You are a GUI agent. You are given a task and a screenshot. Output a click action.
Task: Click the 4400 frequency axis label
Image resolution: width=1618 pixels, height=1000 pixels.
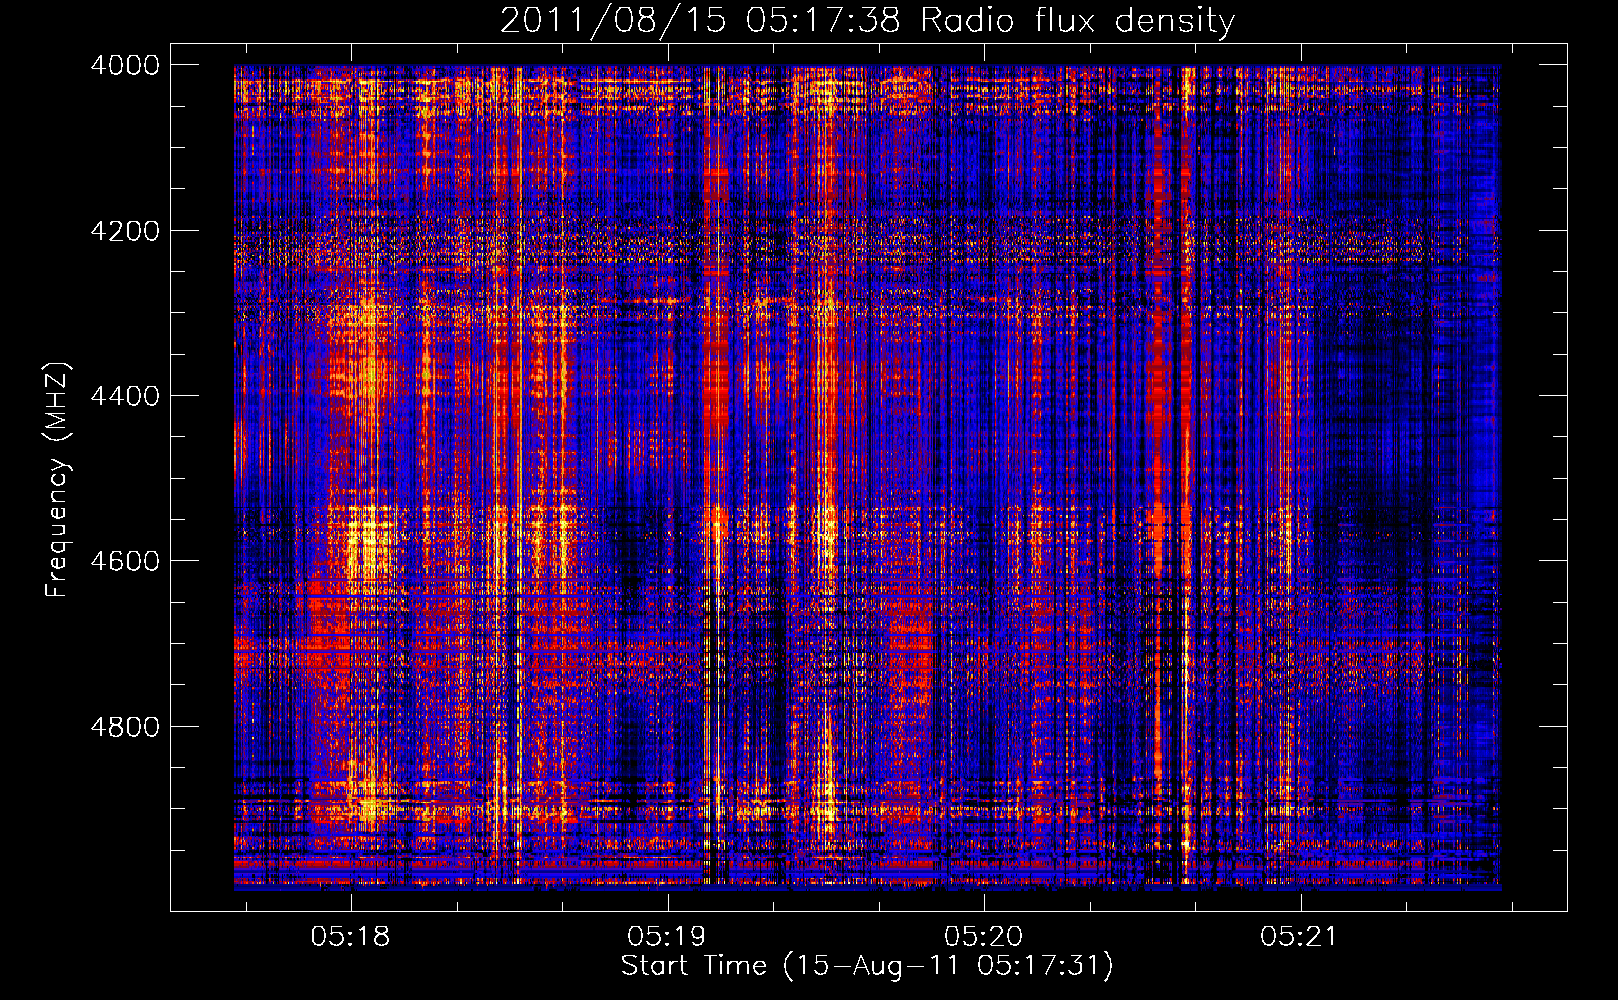click(x=125, y=396)
